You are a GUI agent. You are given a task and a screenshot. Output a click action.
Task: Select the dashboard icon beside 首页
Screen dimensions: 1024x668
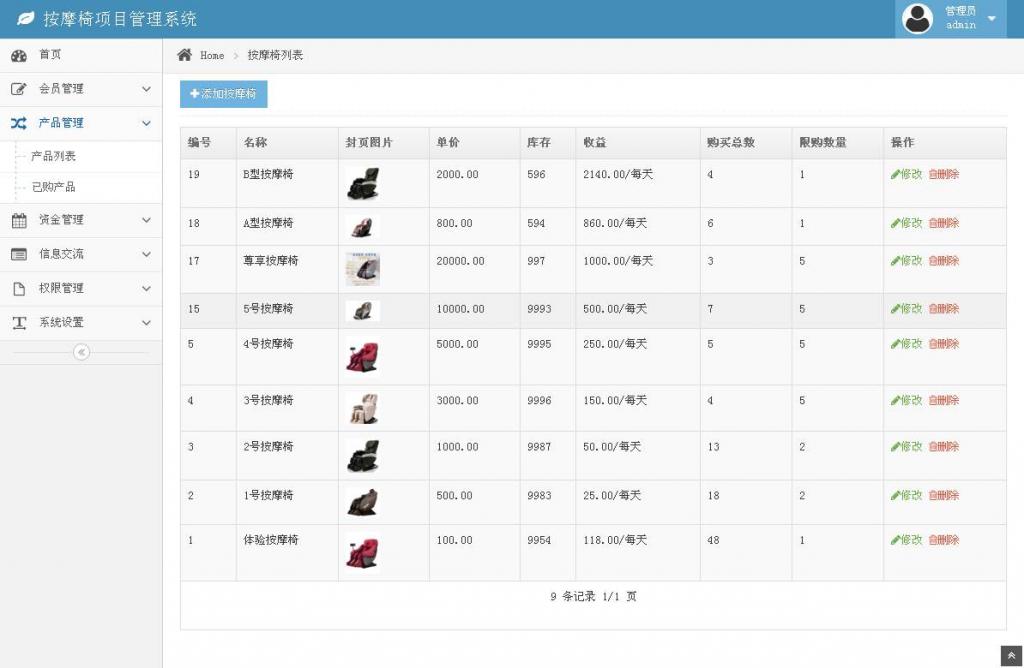point(21,55)
